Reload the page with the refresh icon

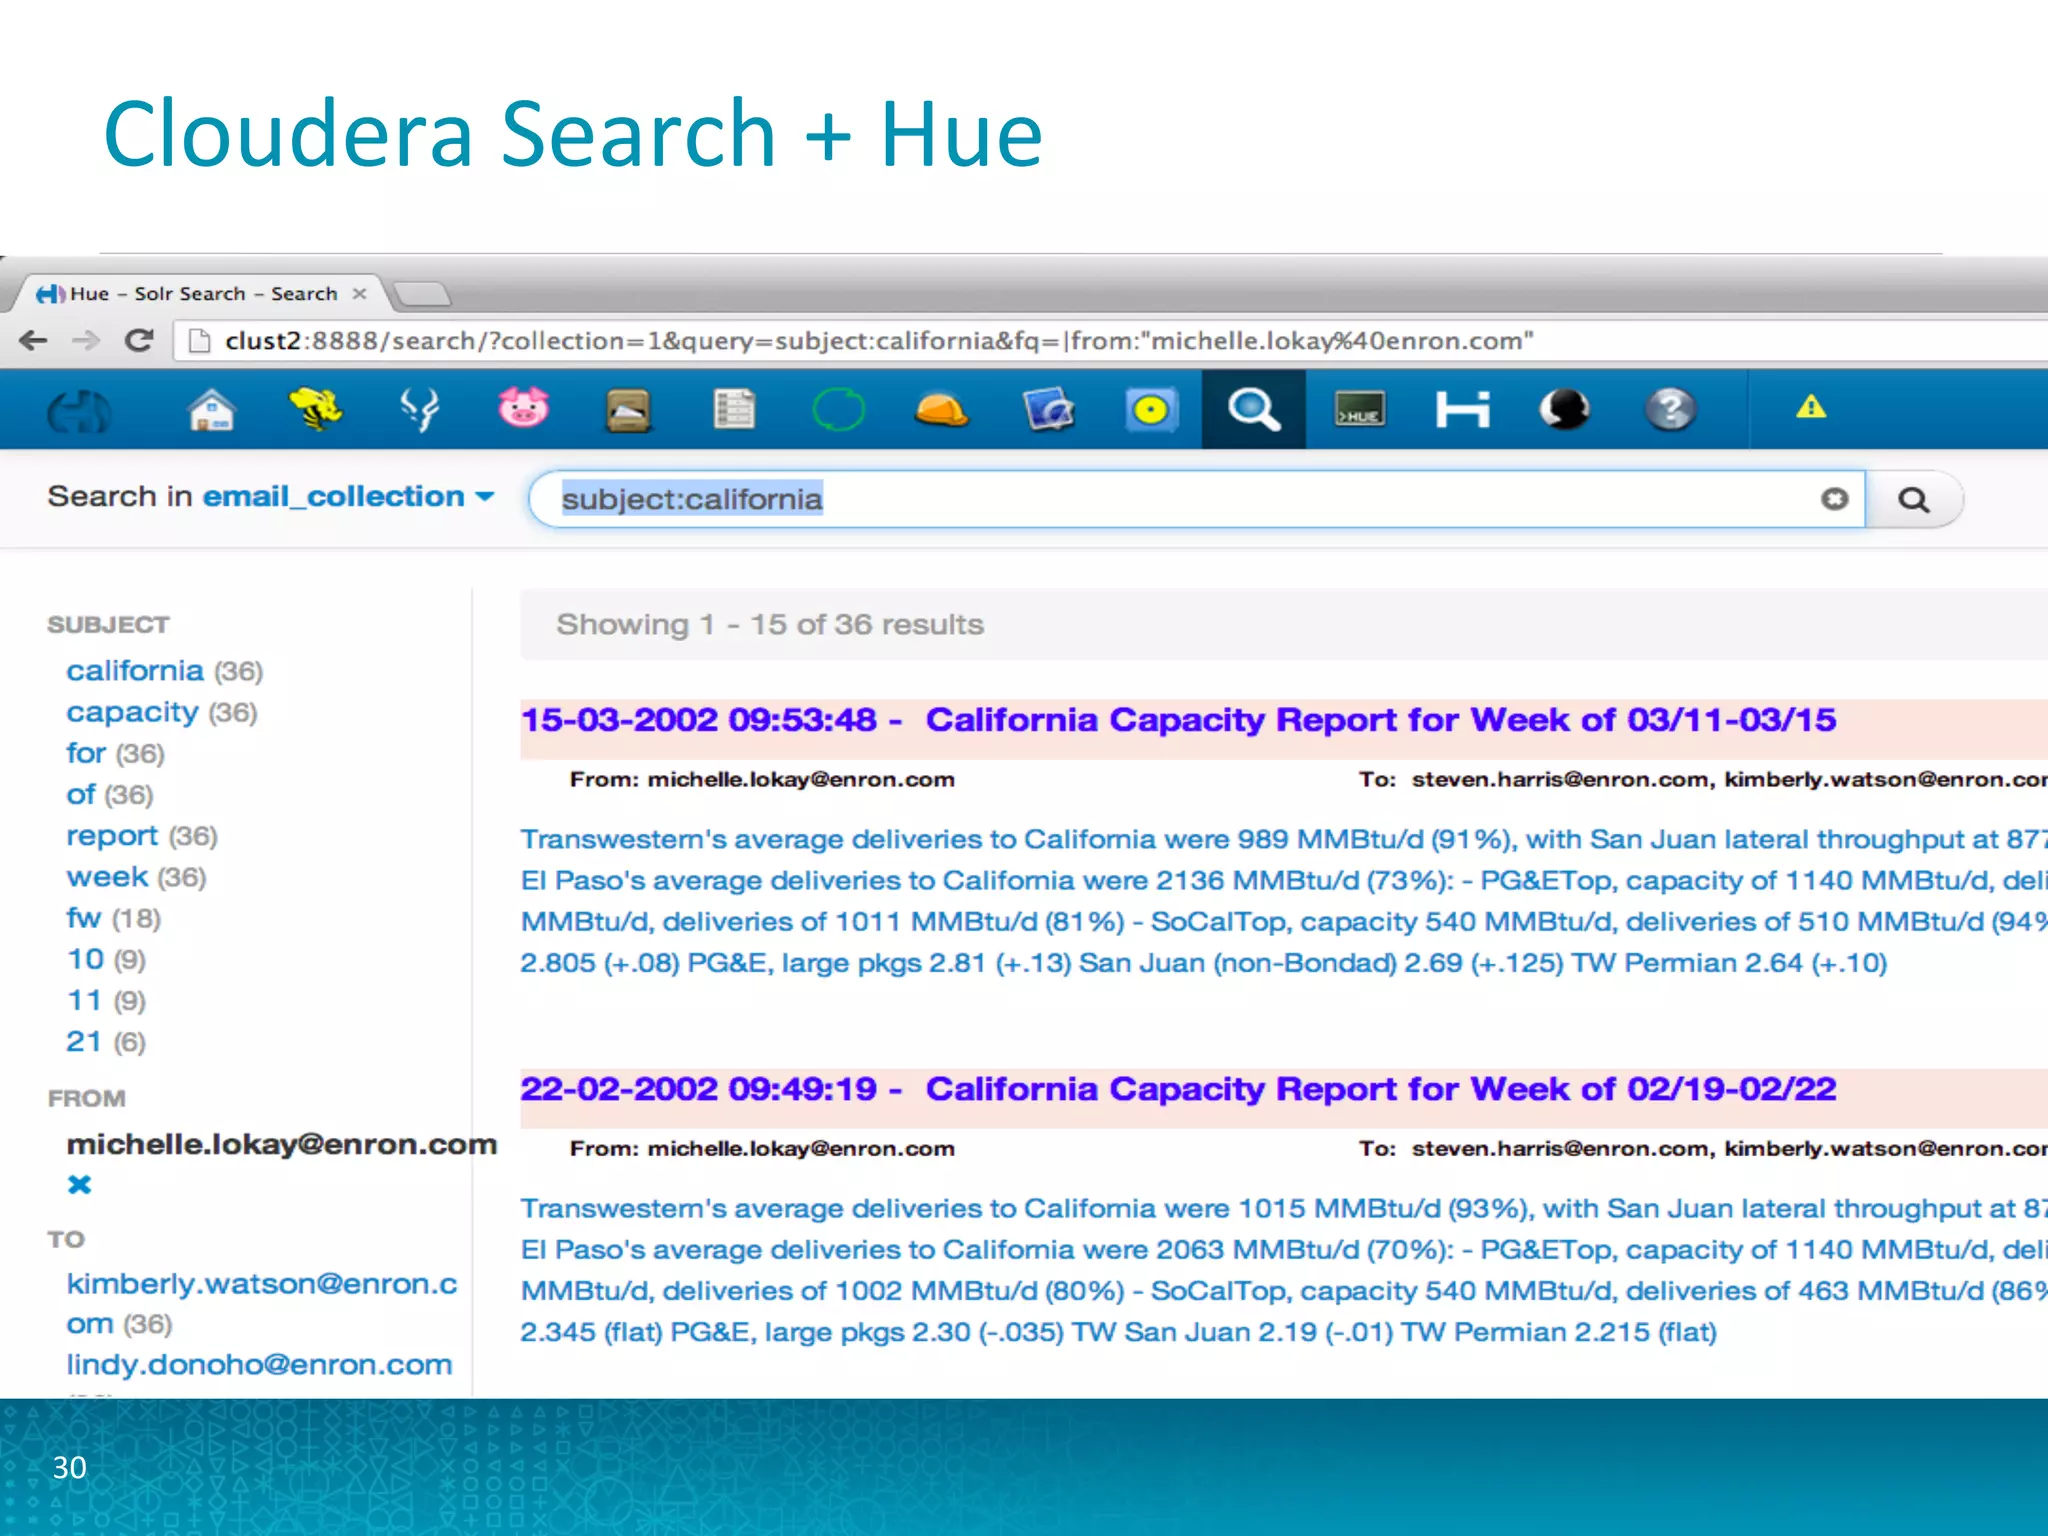point(139,341)
